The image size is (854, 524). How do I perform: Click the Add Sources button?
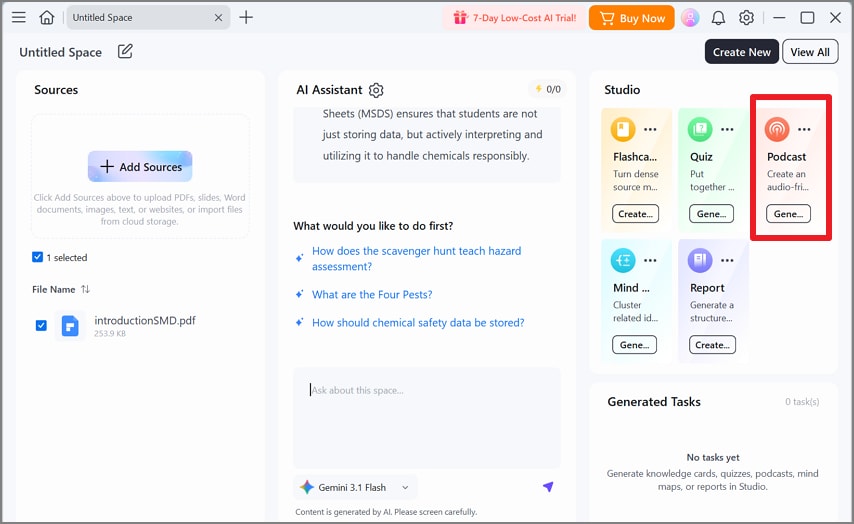pos(140,166)
